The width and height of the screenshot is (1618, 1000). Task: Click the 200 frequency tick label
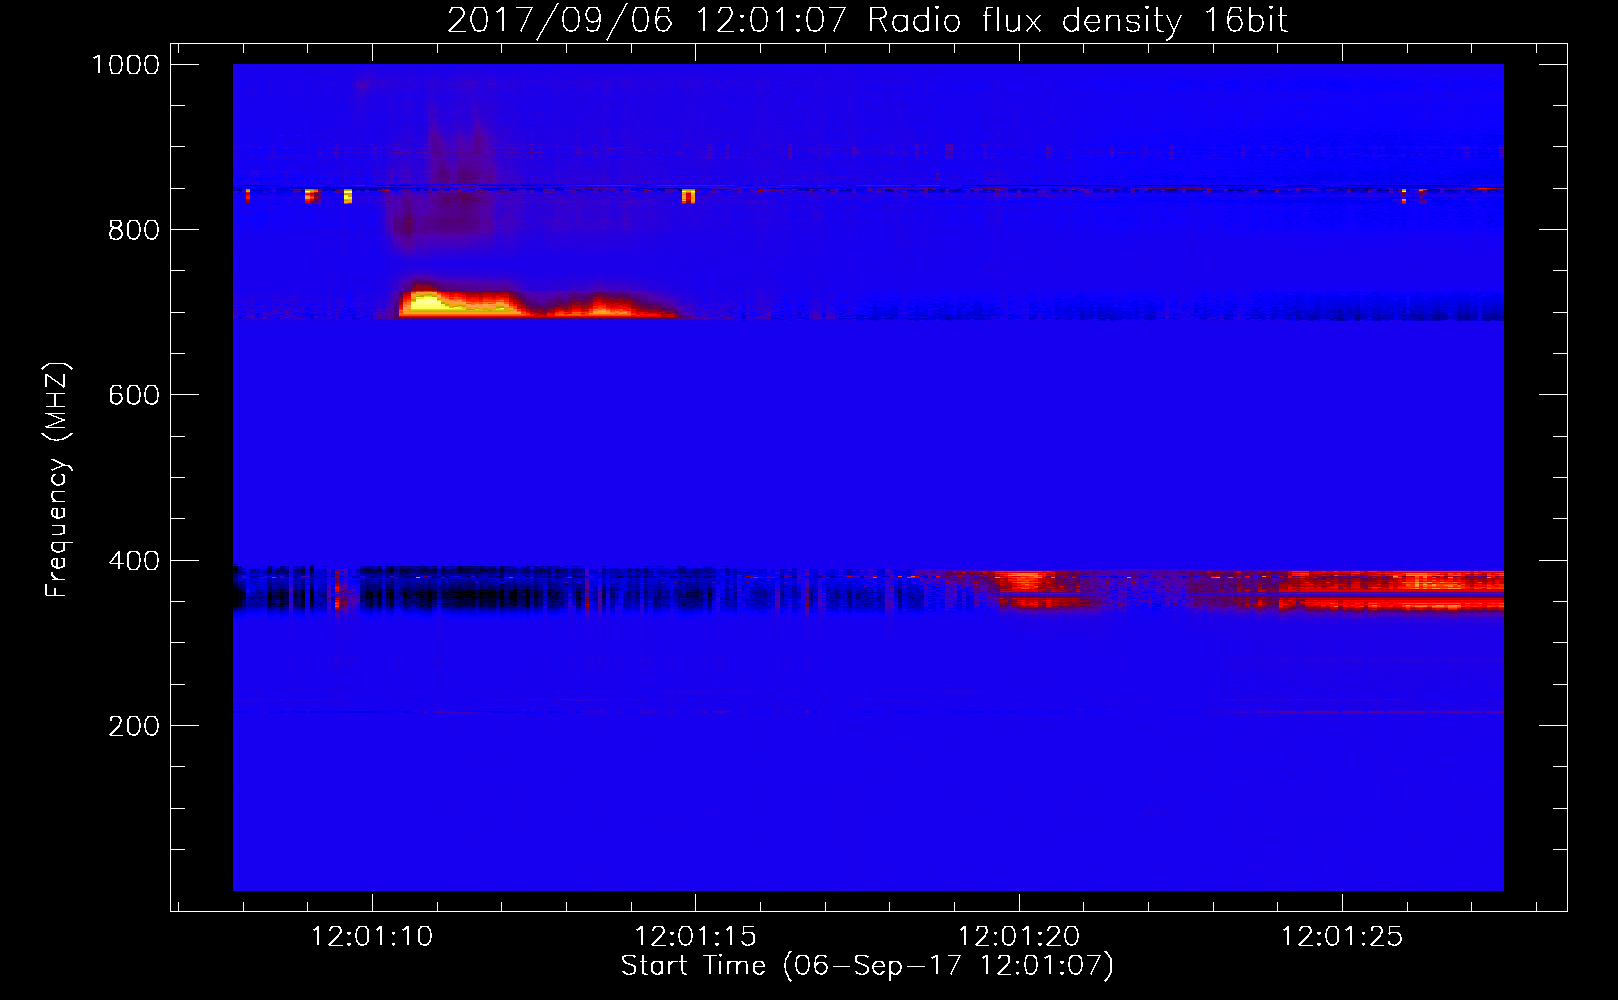pyautogui.click(x=134, y=726)
